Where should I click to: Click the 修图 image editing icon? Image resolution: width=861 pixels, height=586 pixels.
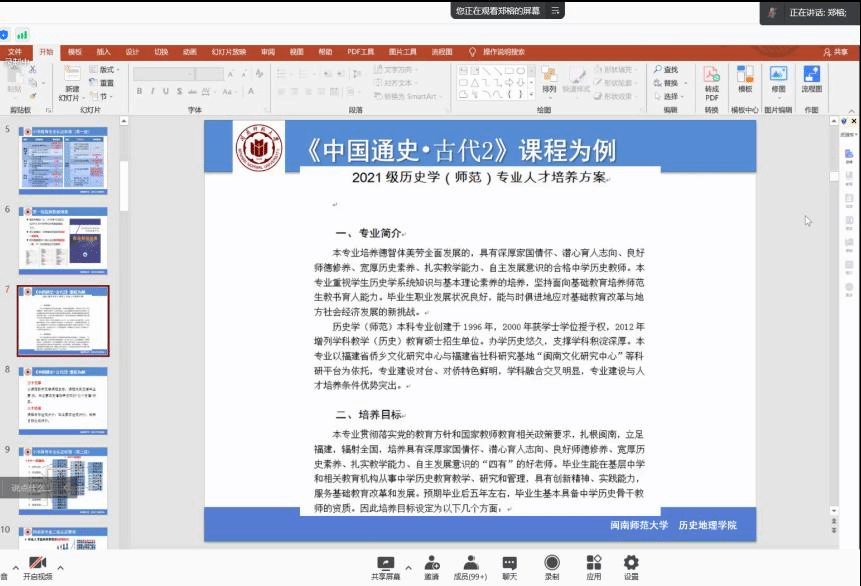click(x=778, y=79)
